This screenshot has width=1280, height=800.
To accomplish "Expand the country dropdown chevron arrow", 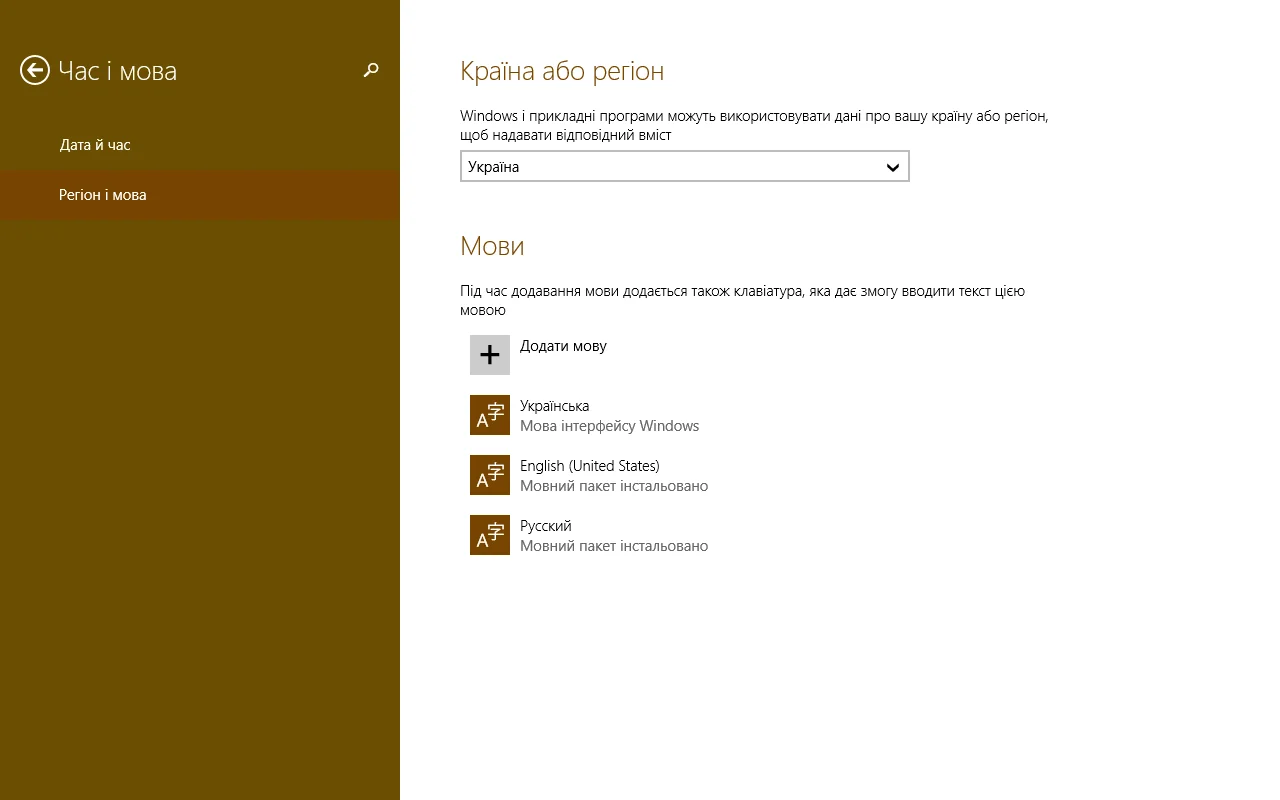I will (893, 167).
